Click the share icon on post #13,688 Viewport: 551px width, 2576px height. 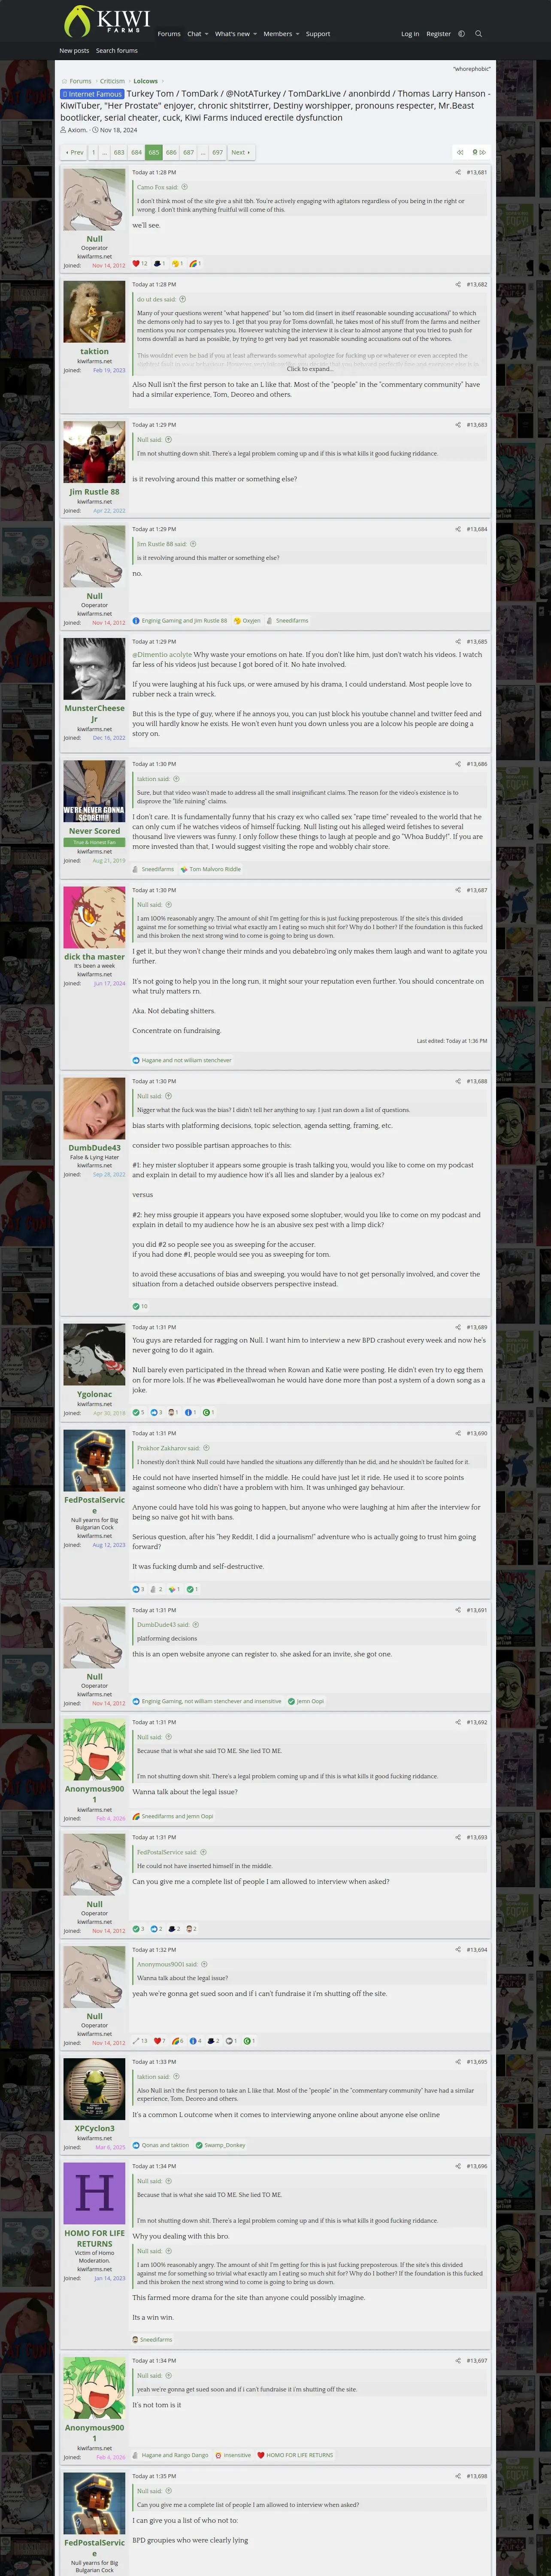(x=458, y=1081)
